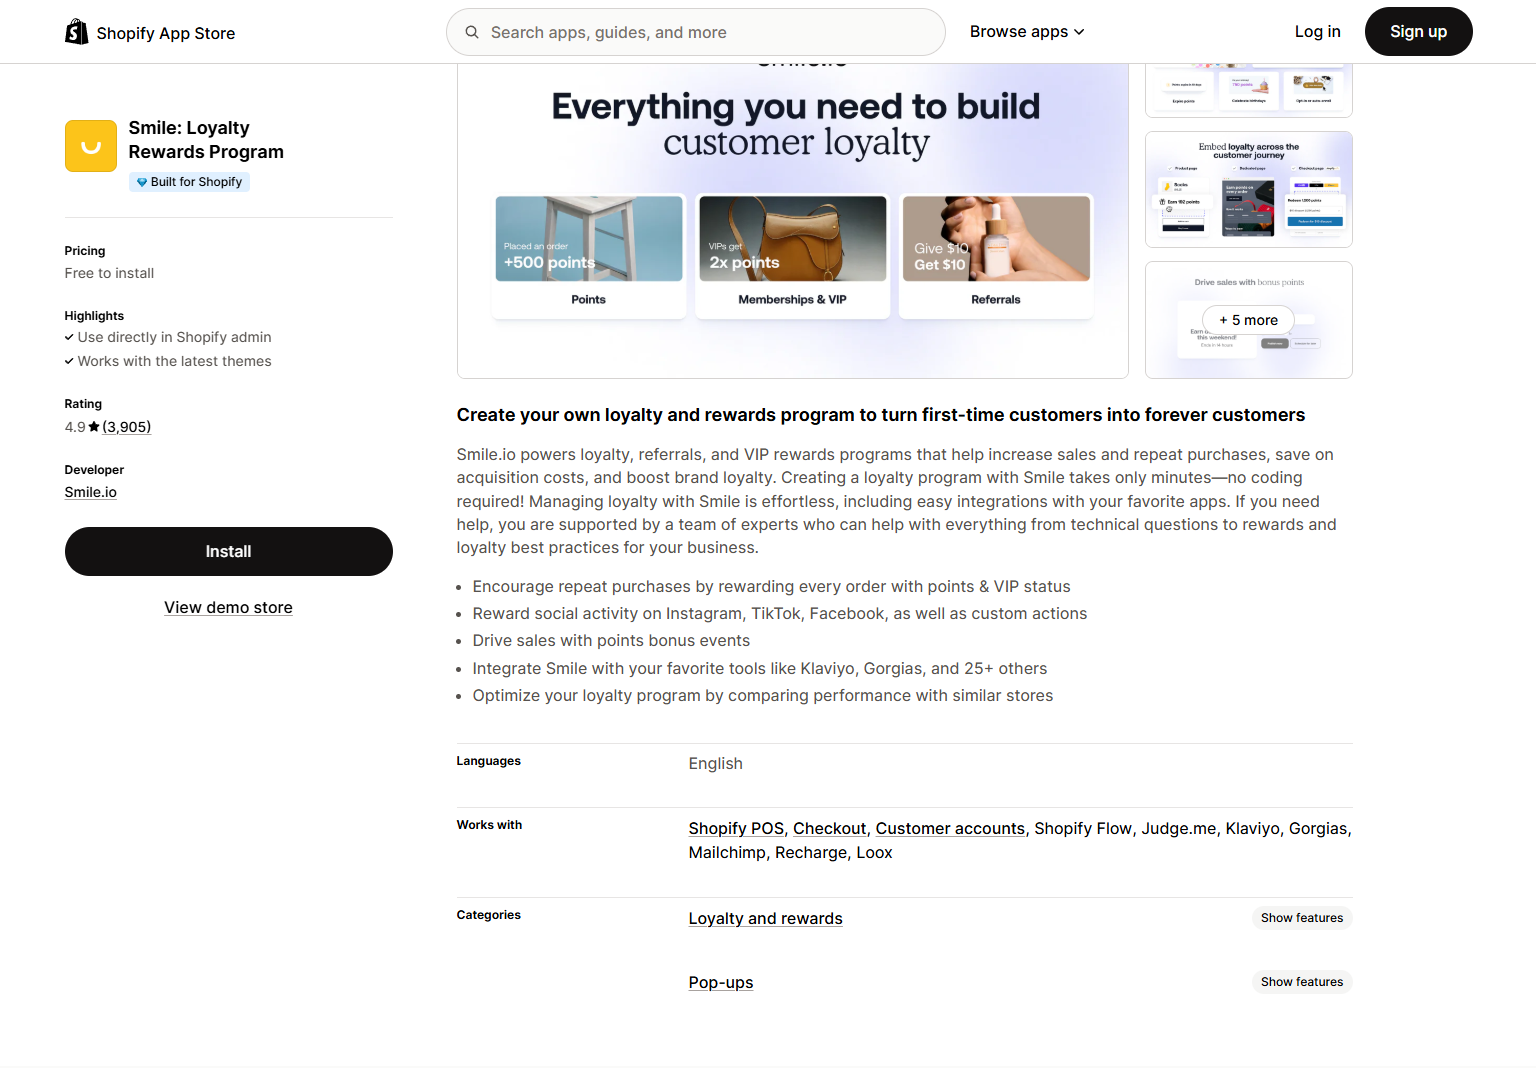Show features for Pop-ups category
Image resolution: width=1536 pixels, height=1068 pixels.
point(1301,982)
